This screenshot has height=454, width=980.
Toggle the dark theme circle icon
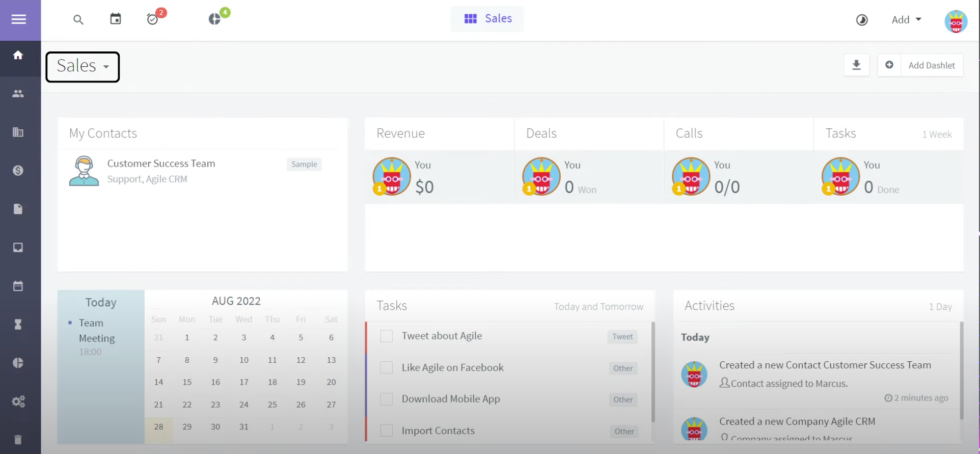point(862,20)
